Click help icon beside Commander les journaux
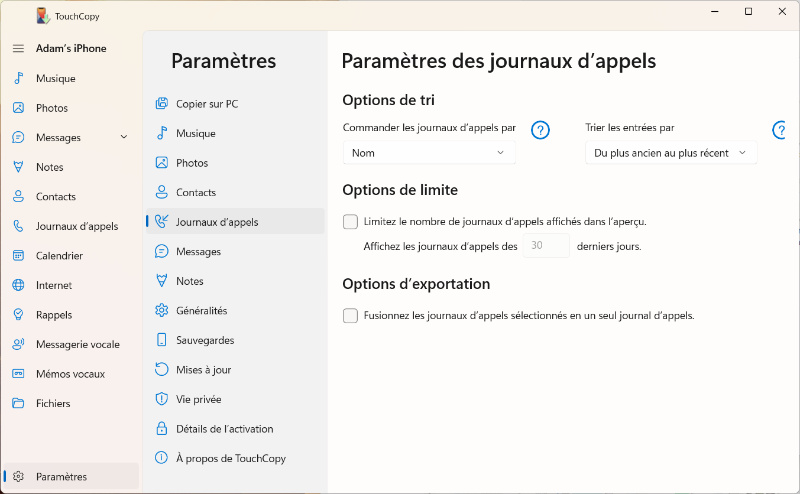The image size is (800, 494). pyautogui.click(x=540, y=130)
